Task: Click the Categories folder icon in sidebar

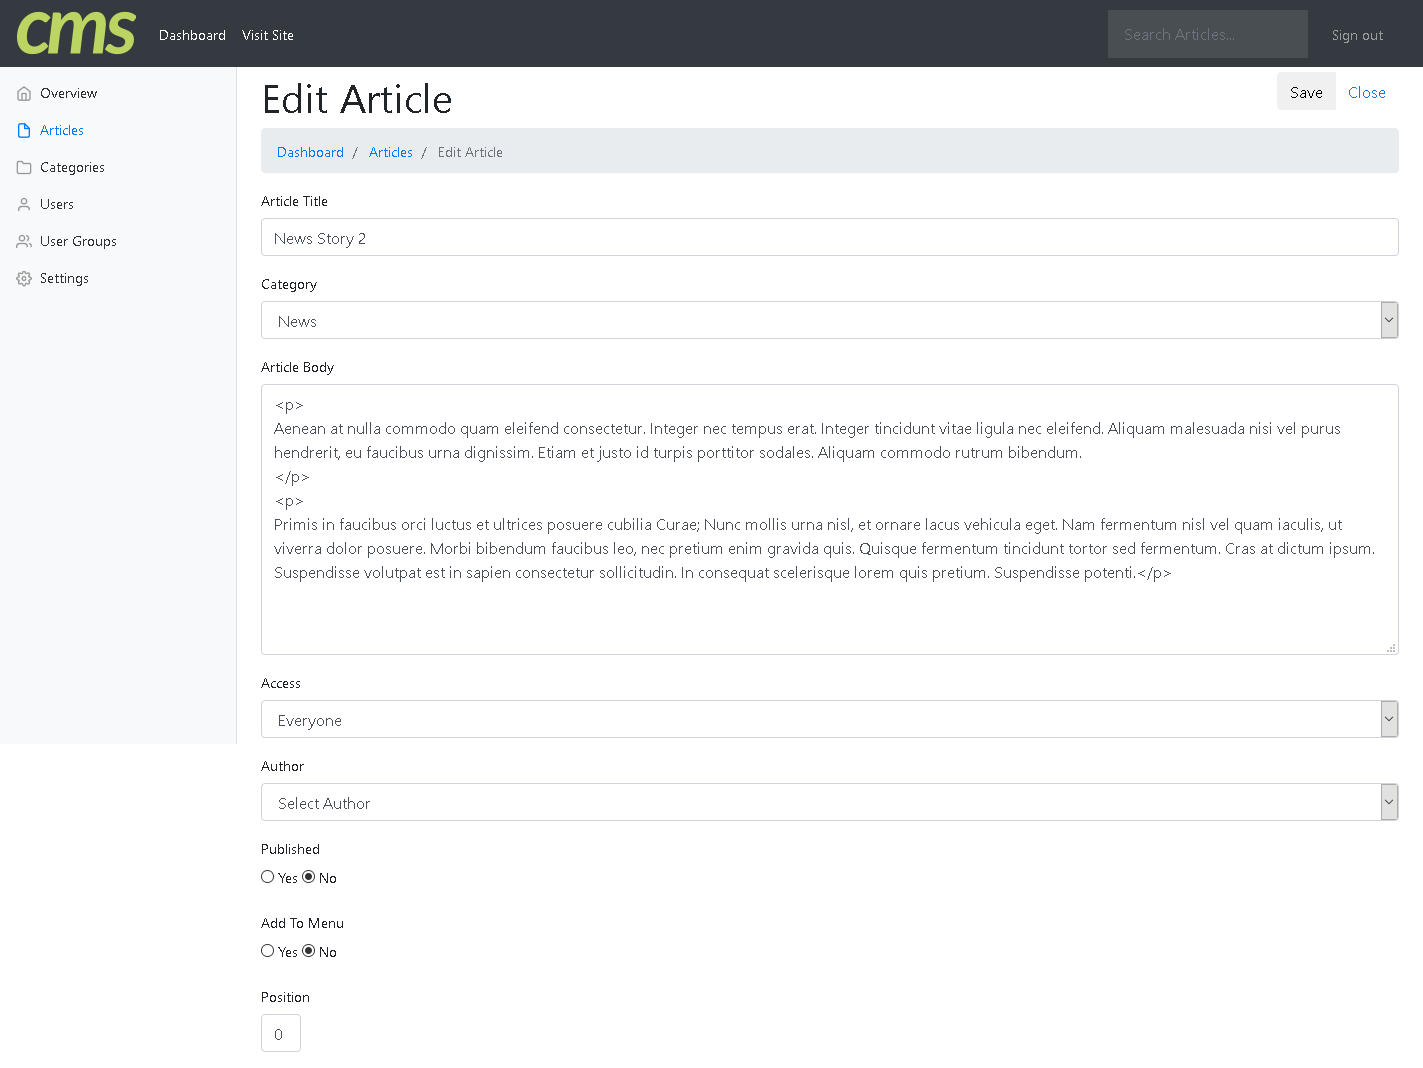Action: 24,168
